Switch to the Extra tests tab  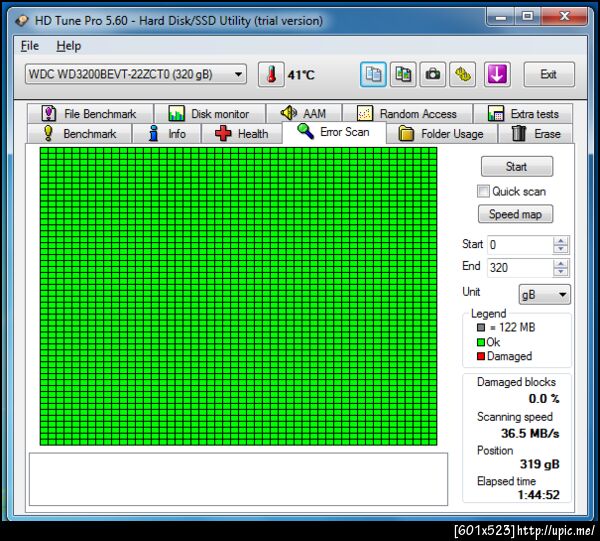pyautogui.click(x=523, y=114)
